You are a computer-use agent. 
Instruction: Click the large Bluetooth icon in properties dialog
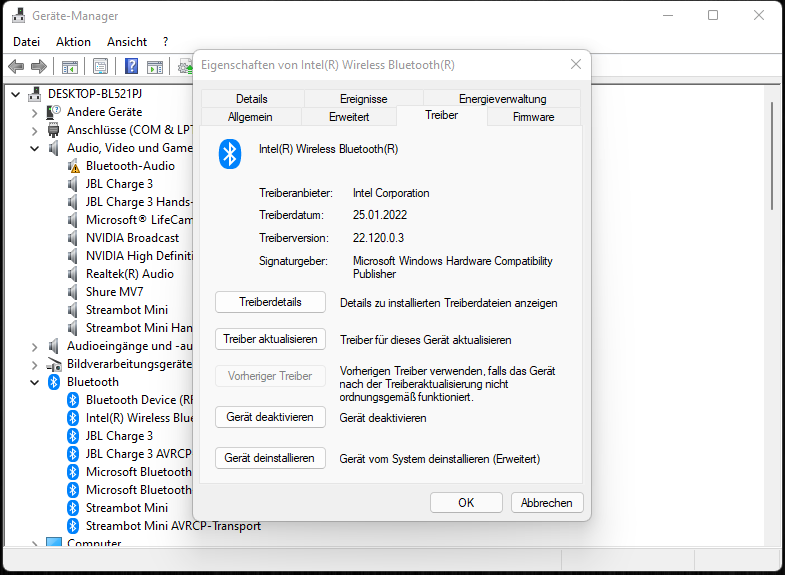coord(230,154)
